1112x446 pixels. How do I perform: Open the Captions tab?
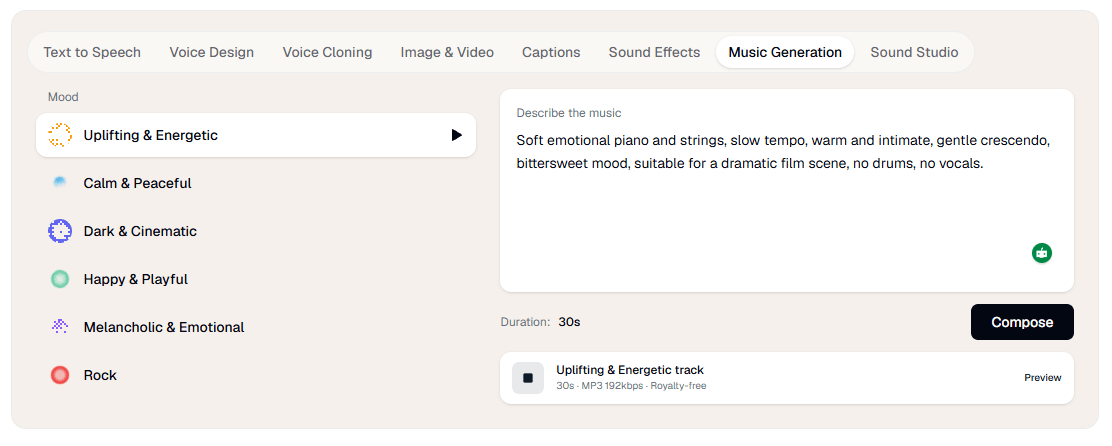tap(551, 52)
